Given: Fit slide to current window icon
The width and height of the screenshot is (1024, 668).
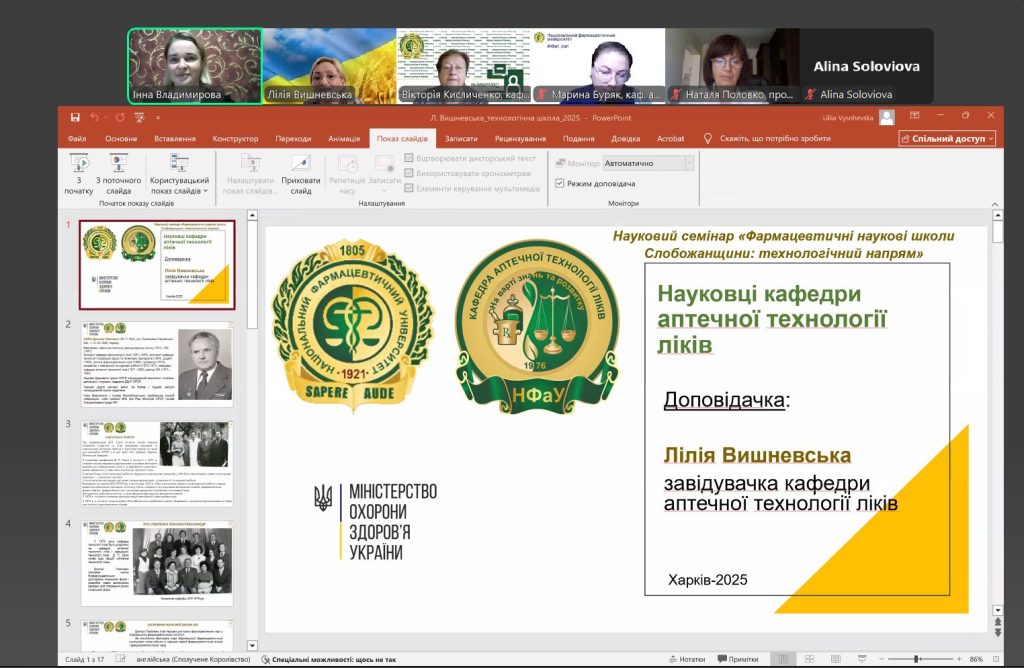Looking at the screenshot, I should (x=996, y=660).
